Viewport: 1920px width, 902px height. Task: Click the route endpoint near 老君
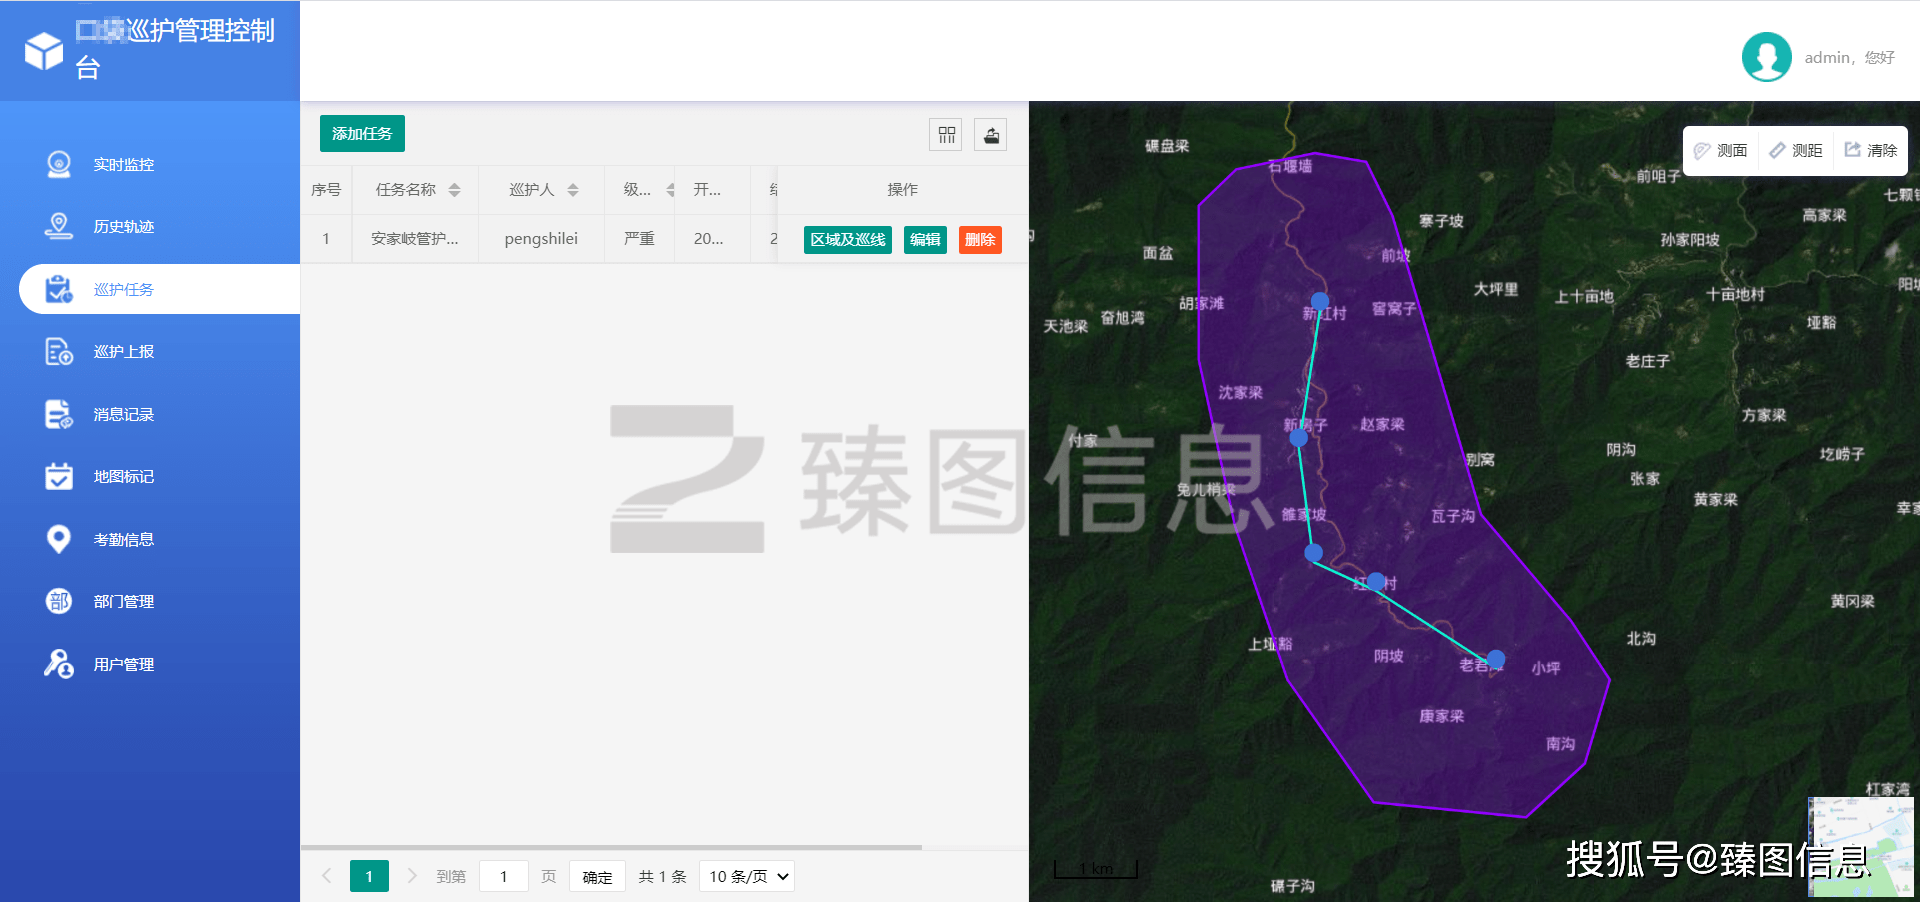(x=1496, y=659)
